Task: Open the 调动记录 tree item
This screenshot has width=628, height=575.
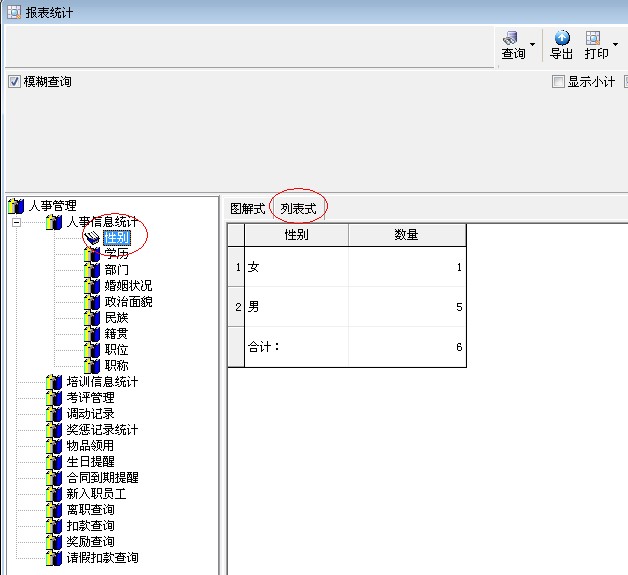Action: tap(91, 414)
